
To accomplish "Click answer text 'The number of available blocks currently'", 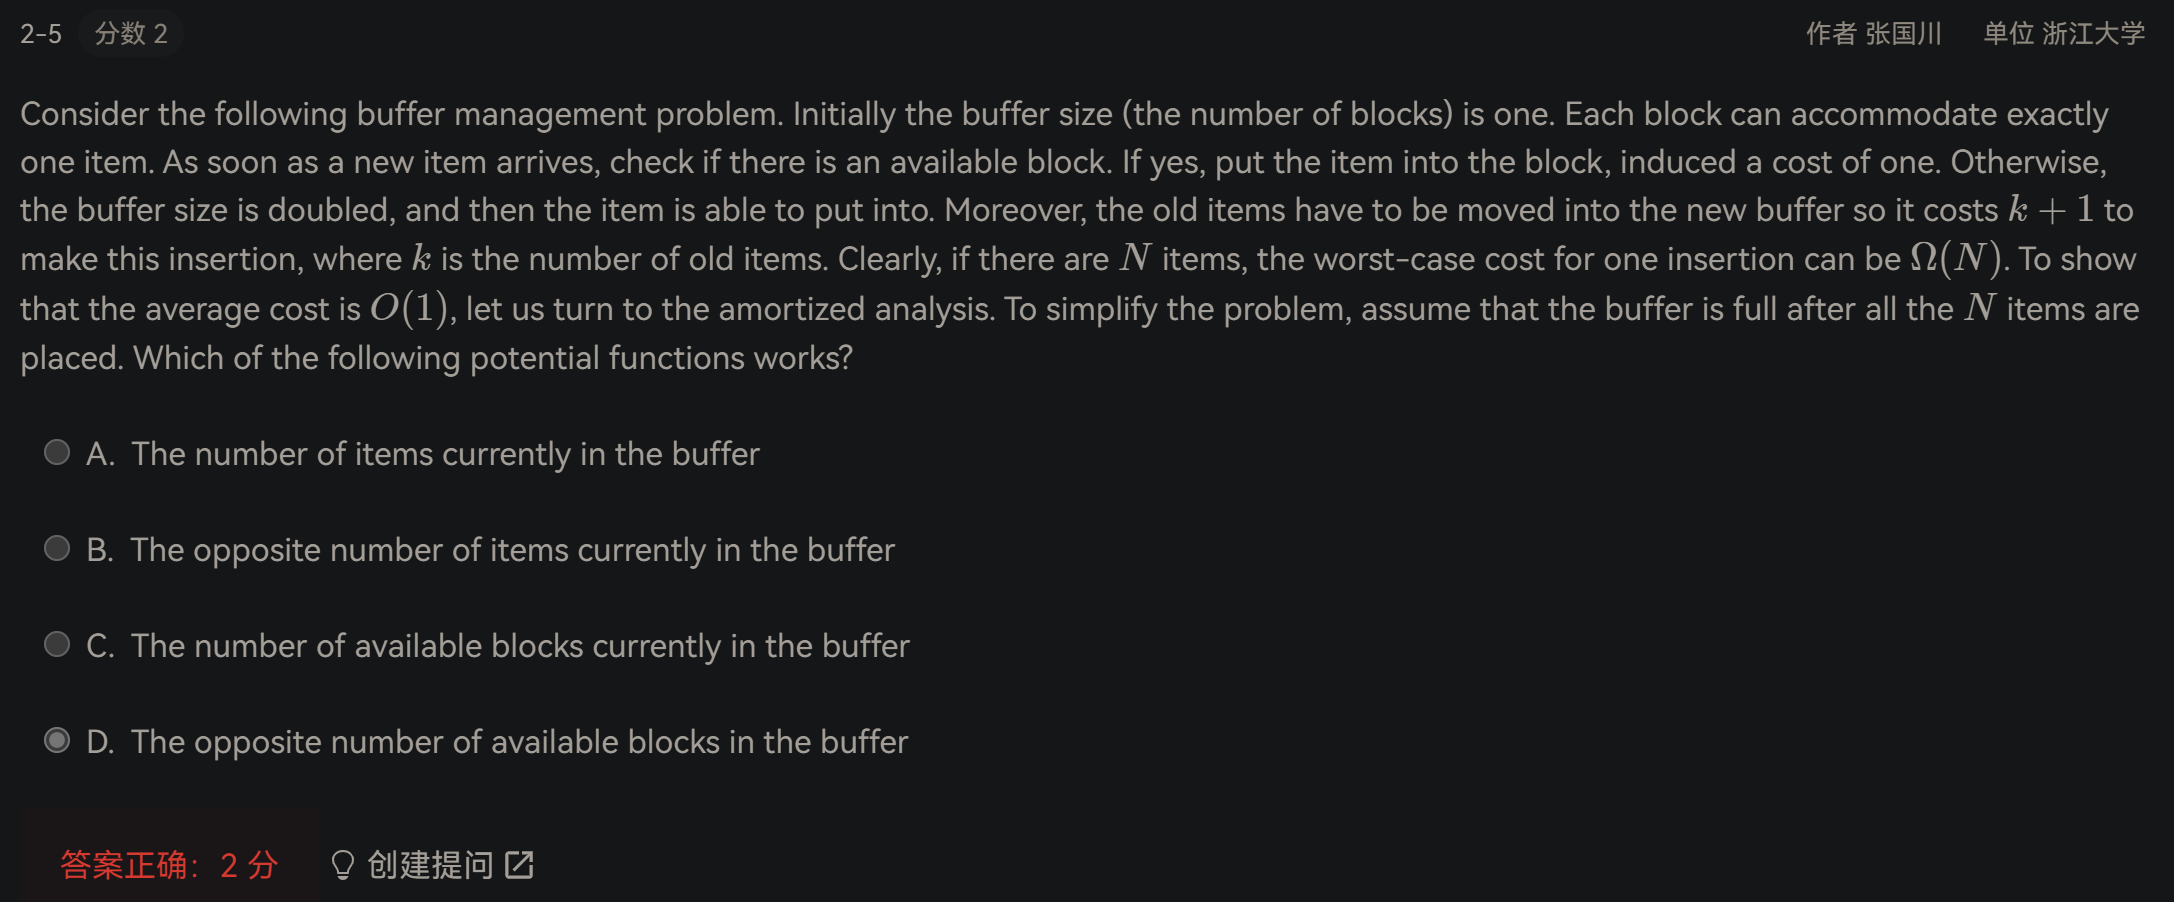I will (x=426, y=646).
